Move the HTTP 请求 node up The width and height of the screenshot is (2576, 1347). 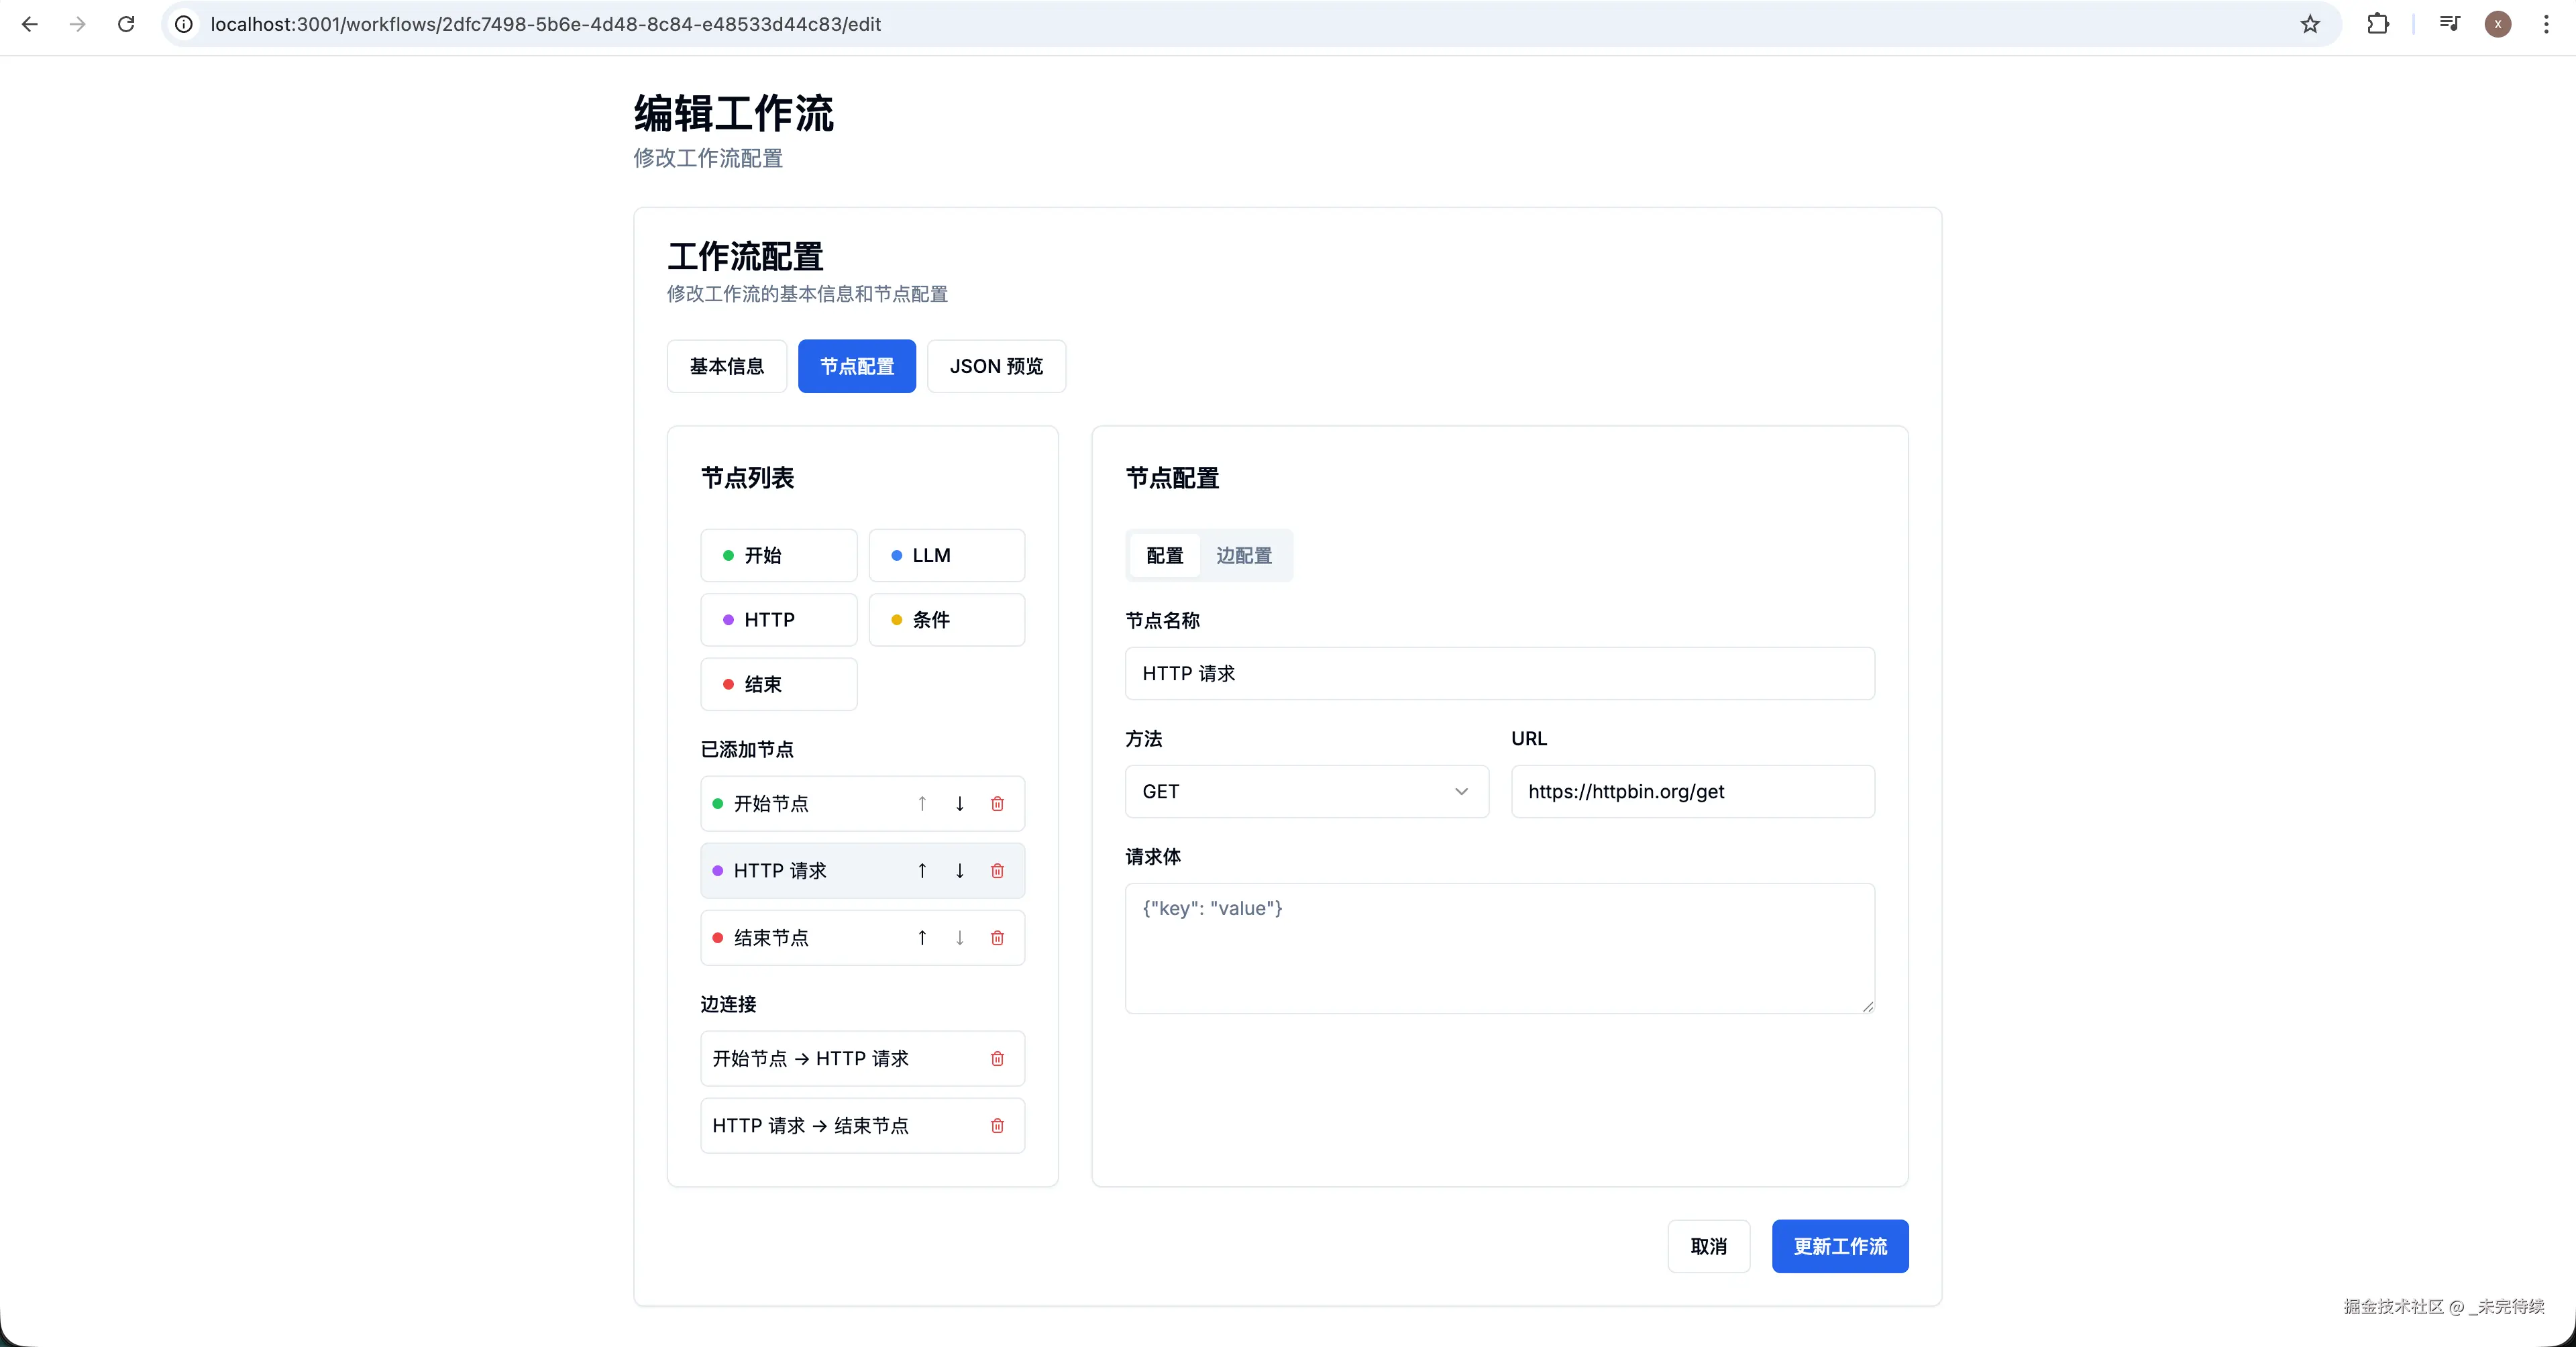tap(922, 870)
